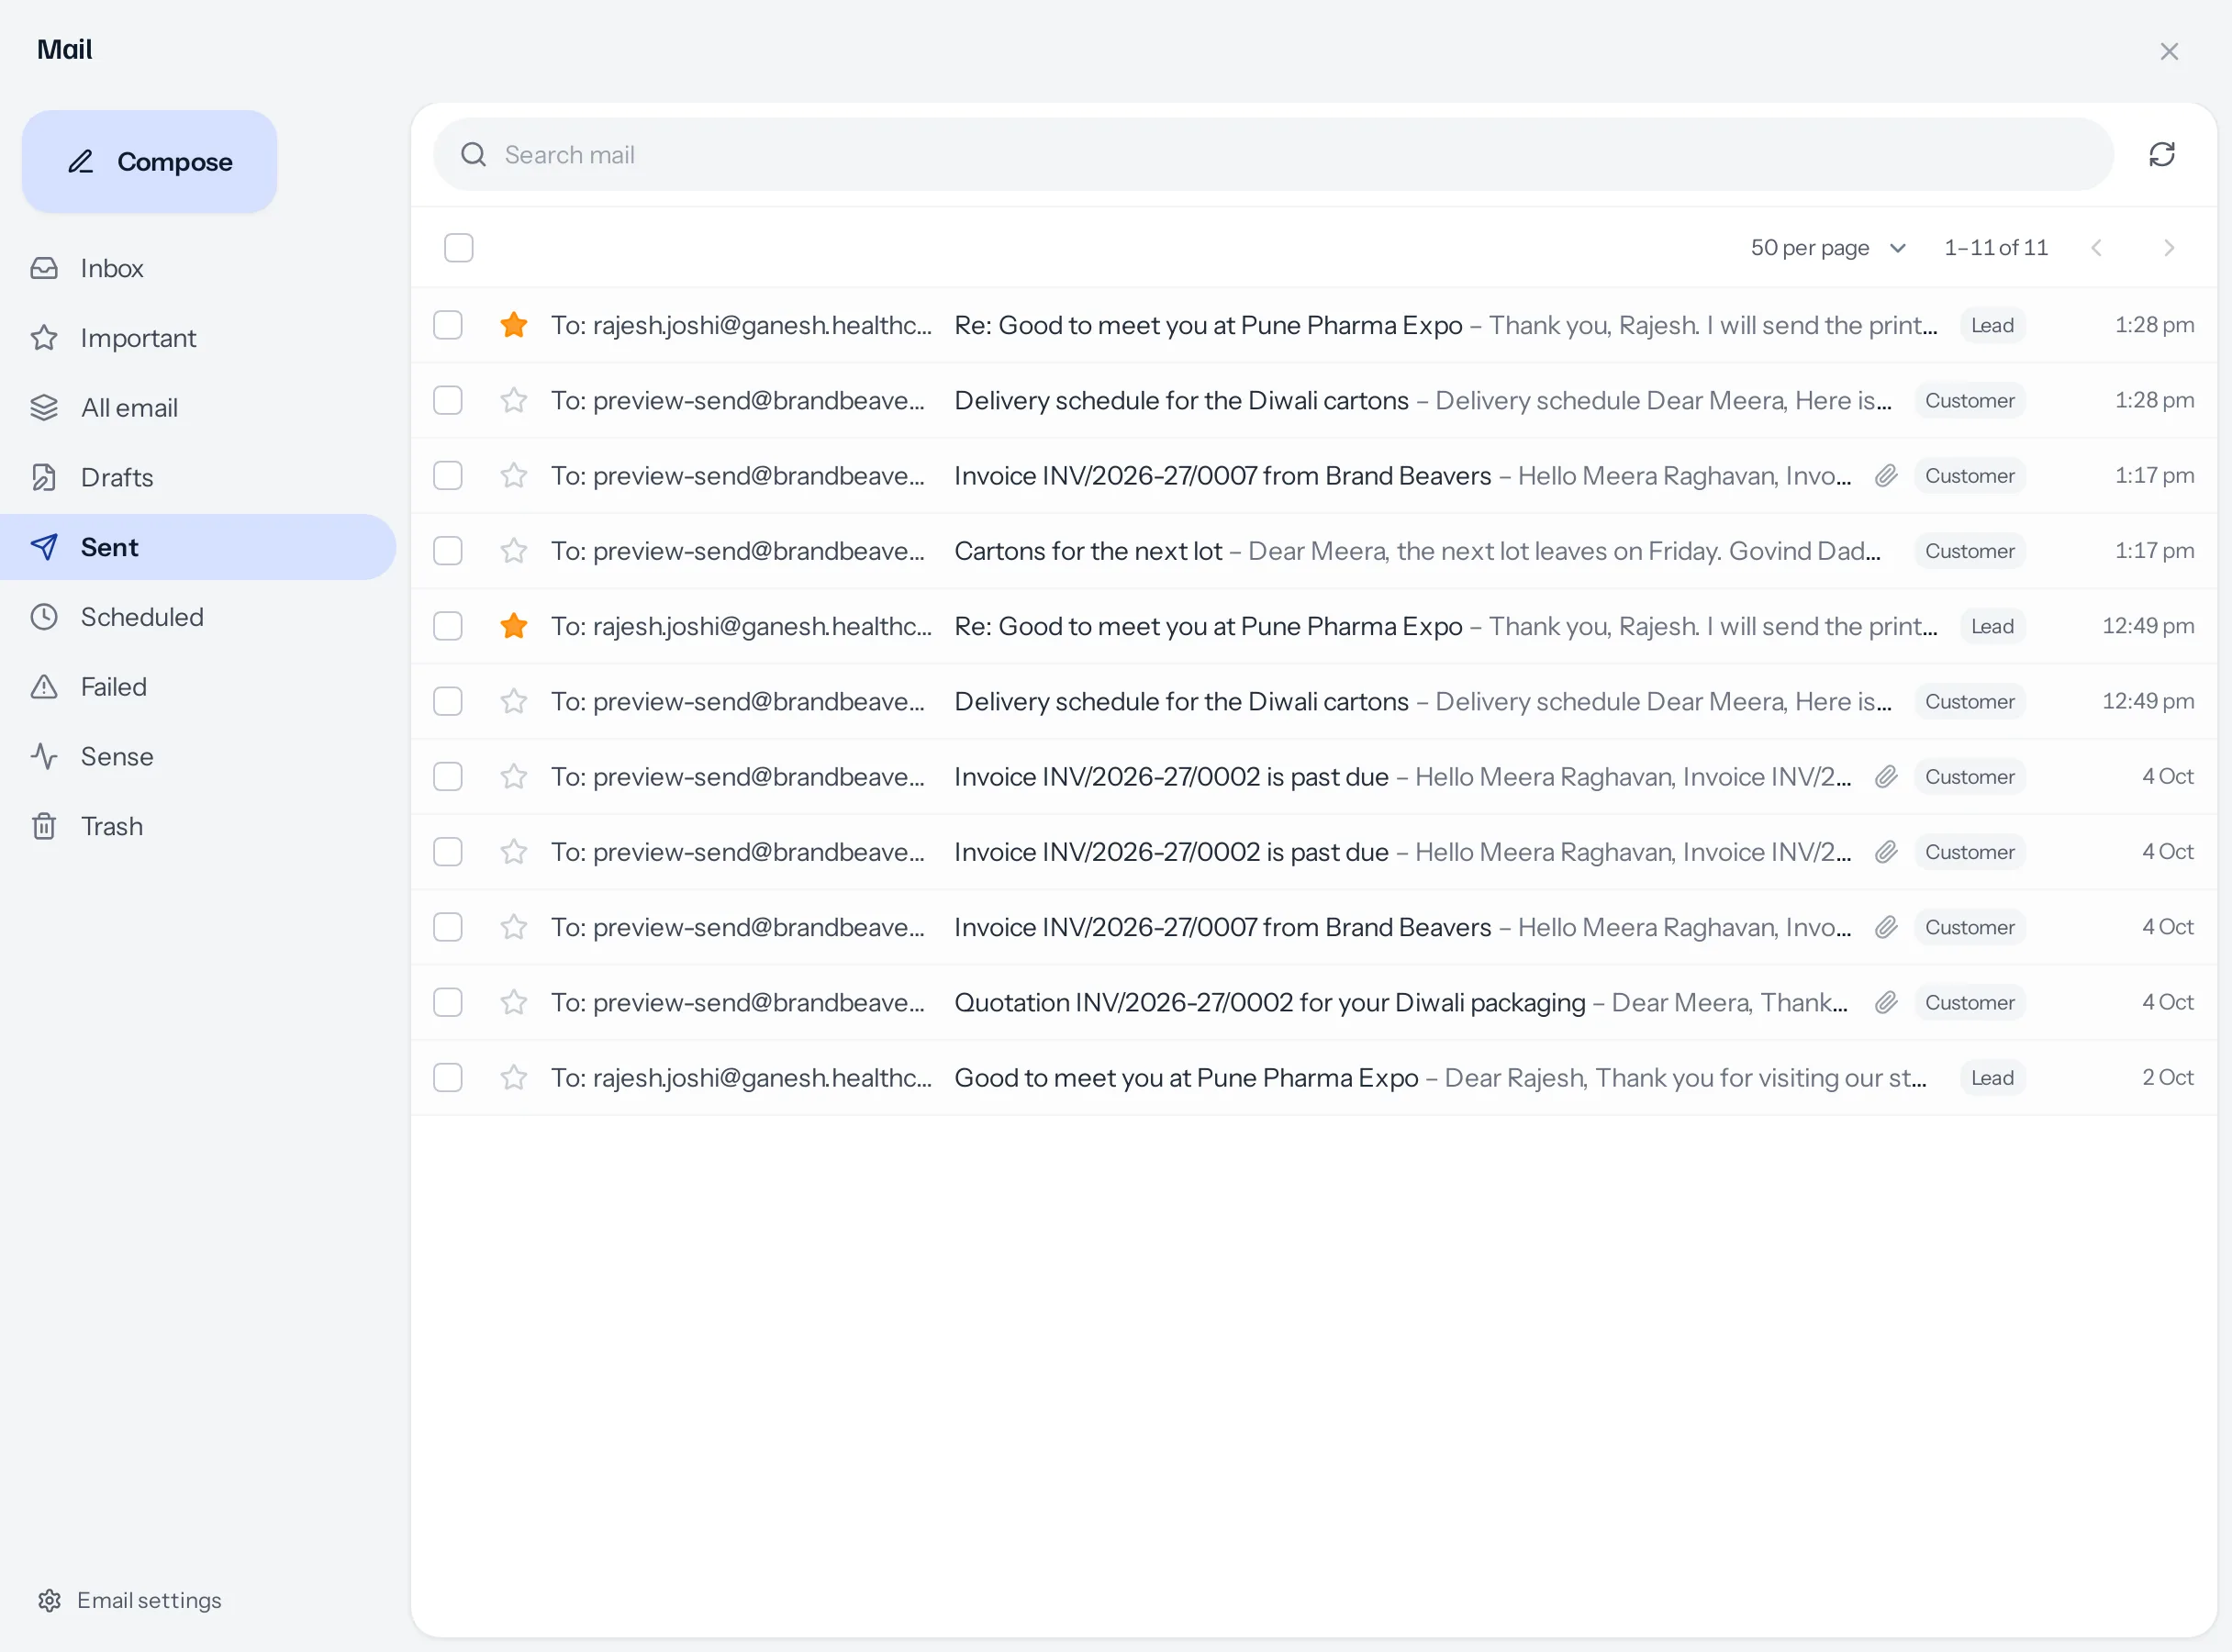Open the Sense section
Screen dimensions: 2232x1652
(x=198, y=756)
